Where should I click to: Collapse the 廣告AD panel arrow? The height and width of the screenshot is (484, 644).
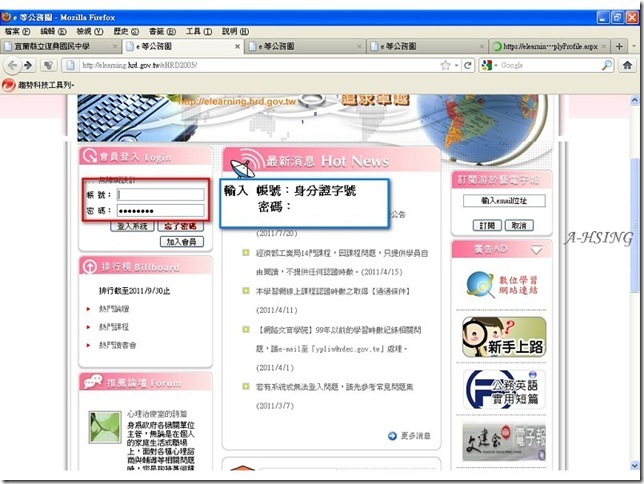(x=536, y=250)
